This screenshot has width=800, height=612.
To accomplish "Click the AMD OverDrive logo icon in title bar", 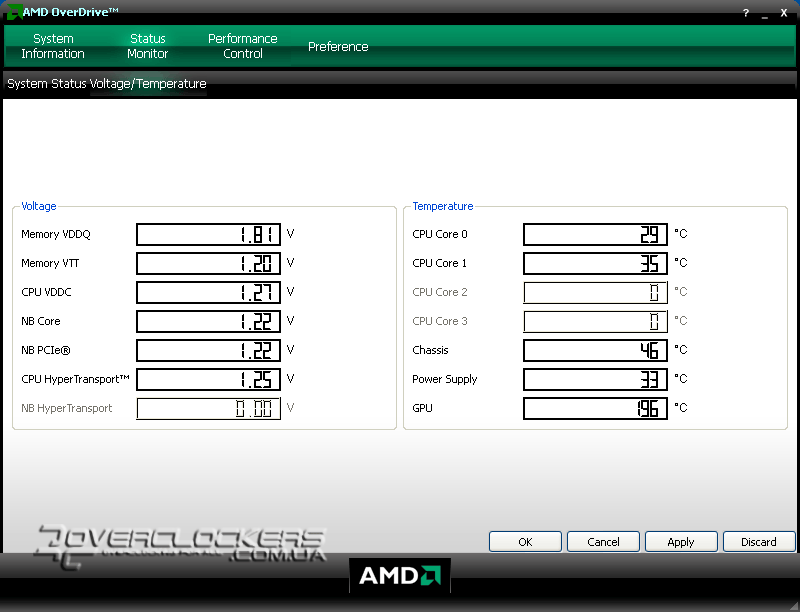I will [x=14, y=12].
